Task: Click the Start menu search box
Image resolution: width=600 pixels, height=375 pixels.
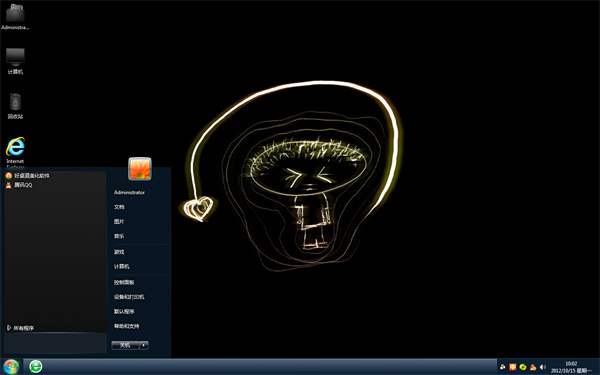Action: click(x=55, y=343)
